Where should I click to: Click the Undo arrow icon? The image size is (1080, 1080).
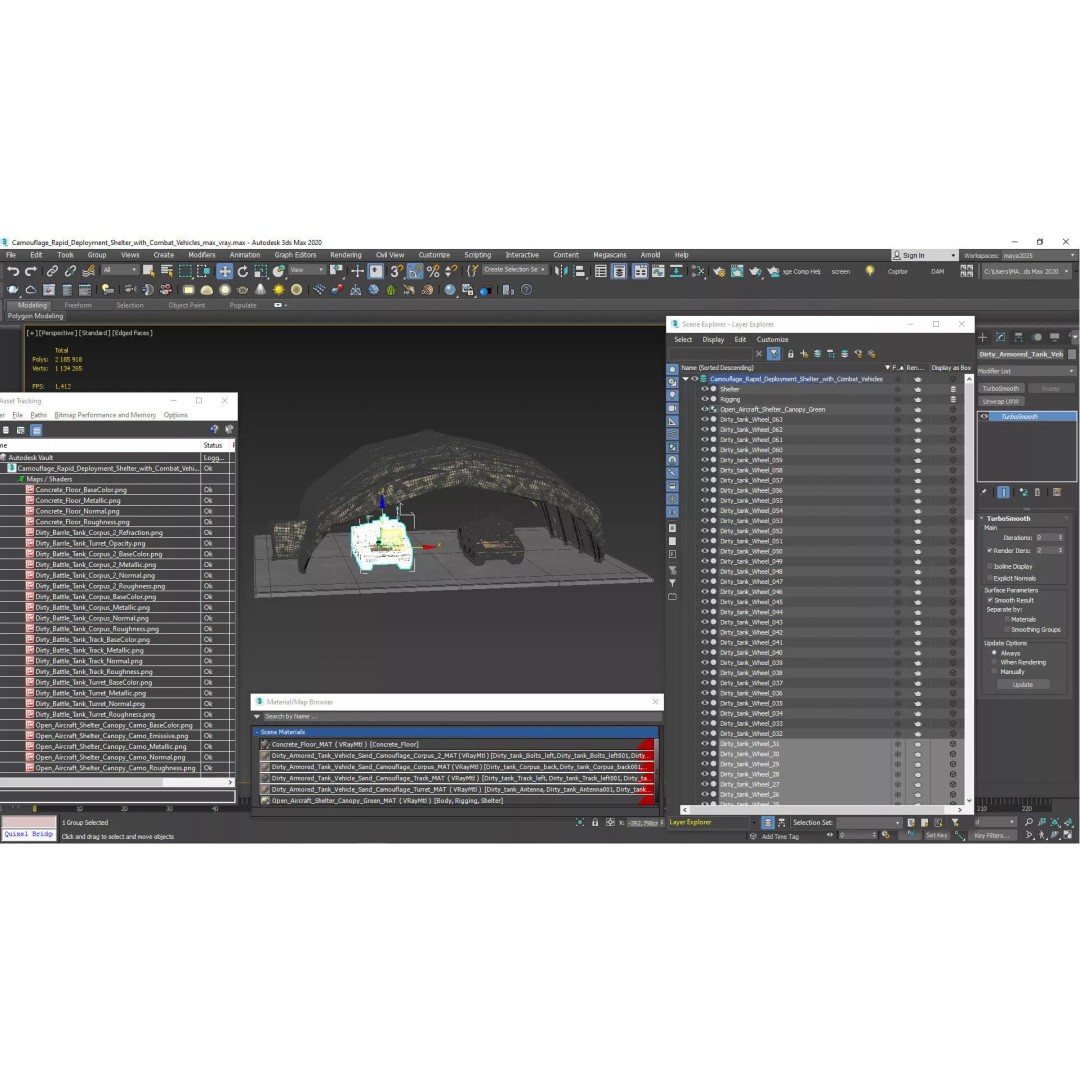click(13, 271)
